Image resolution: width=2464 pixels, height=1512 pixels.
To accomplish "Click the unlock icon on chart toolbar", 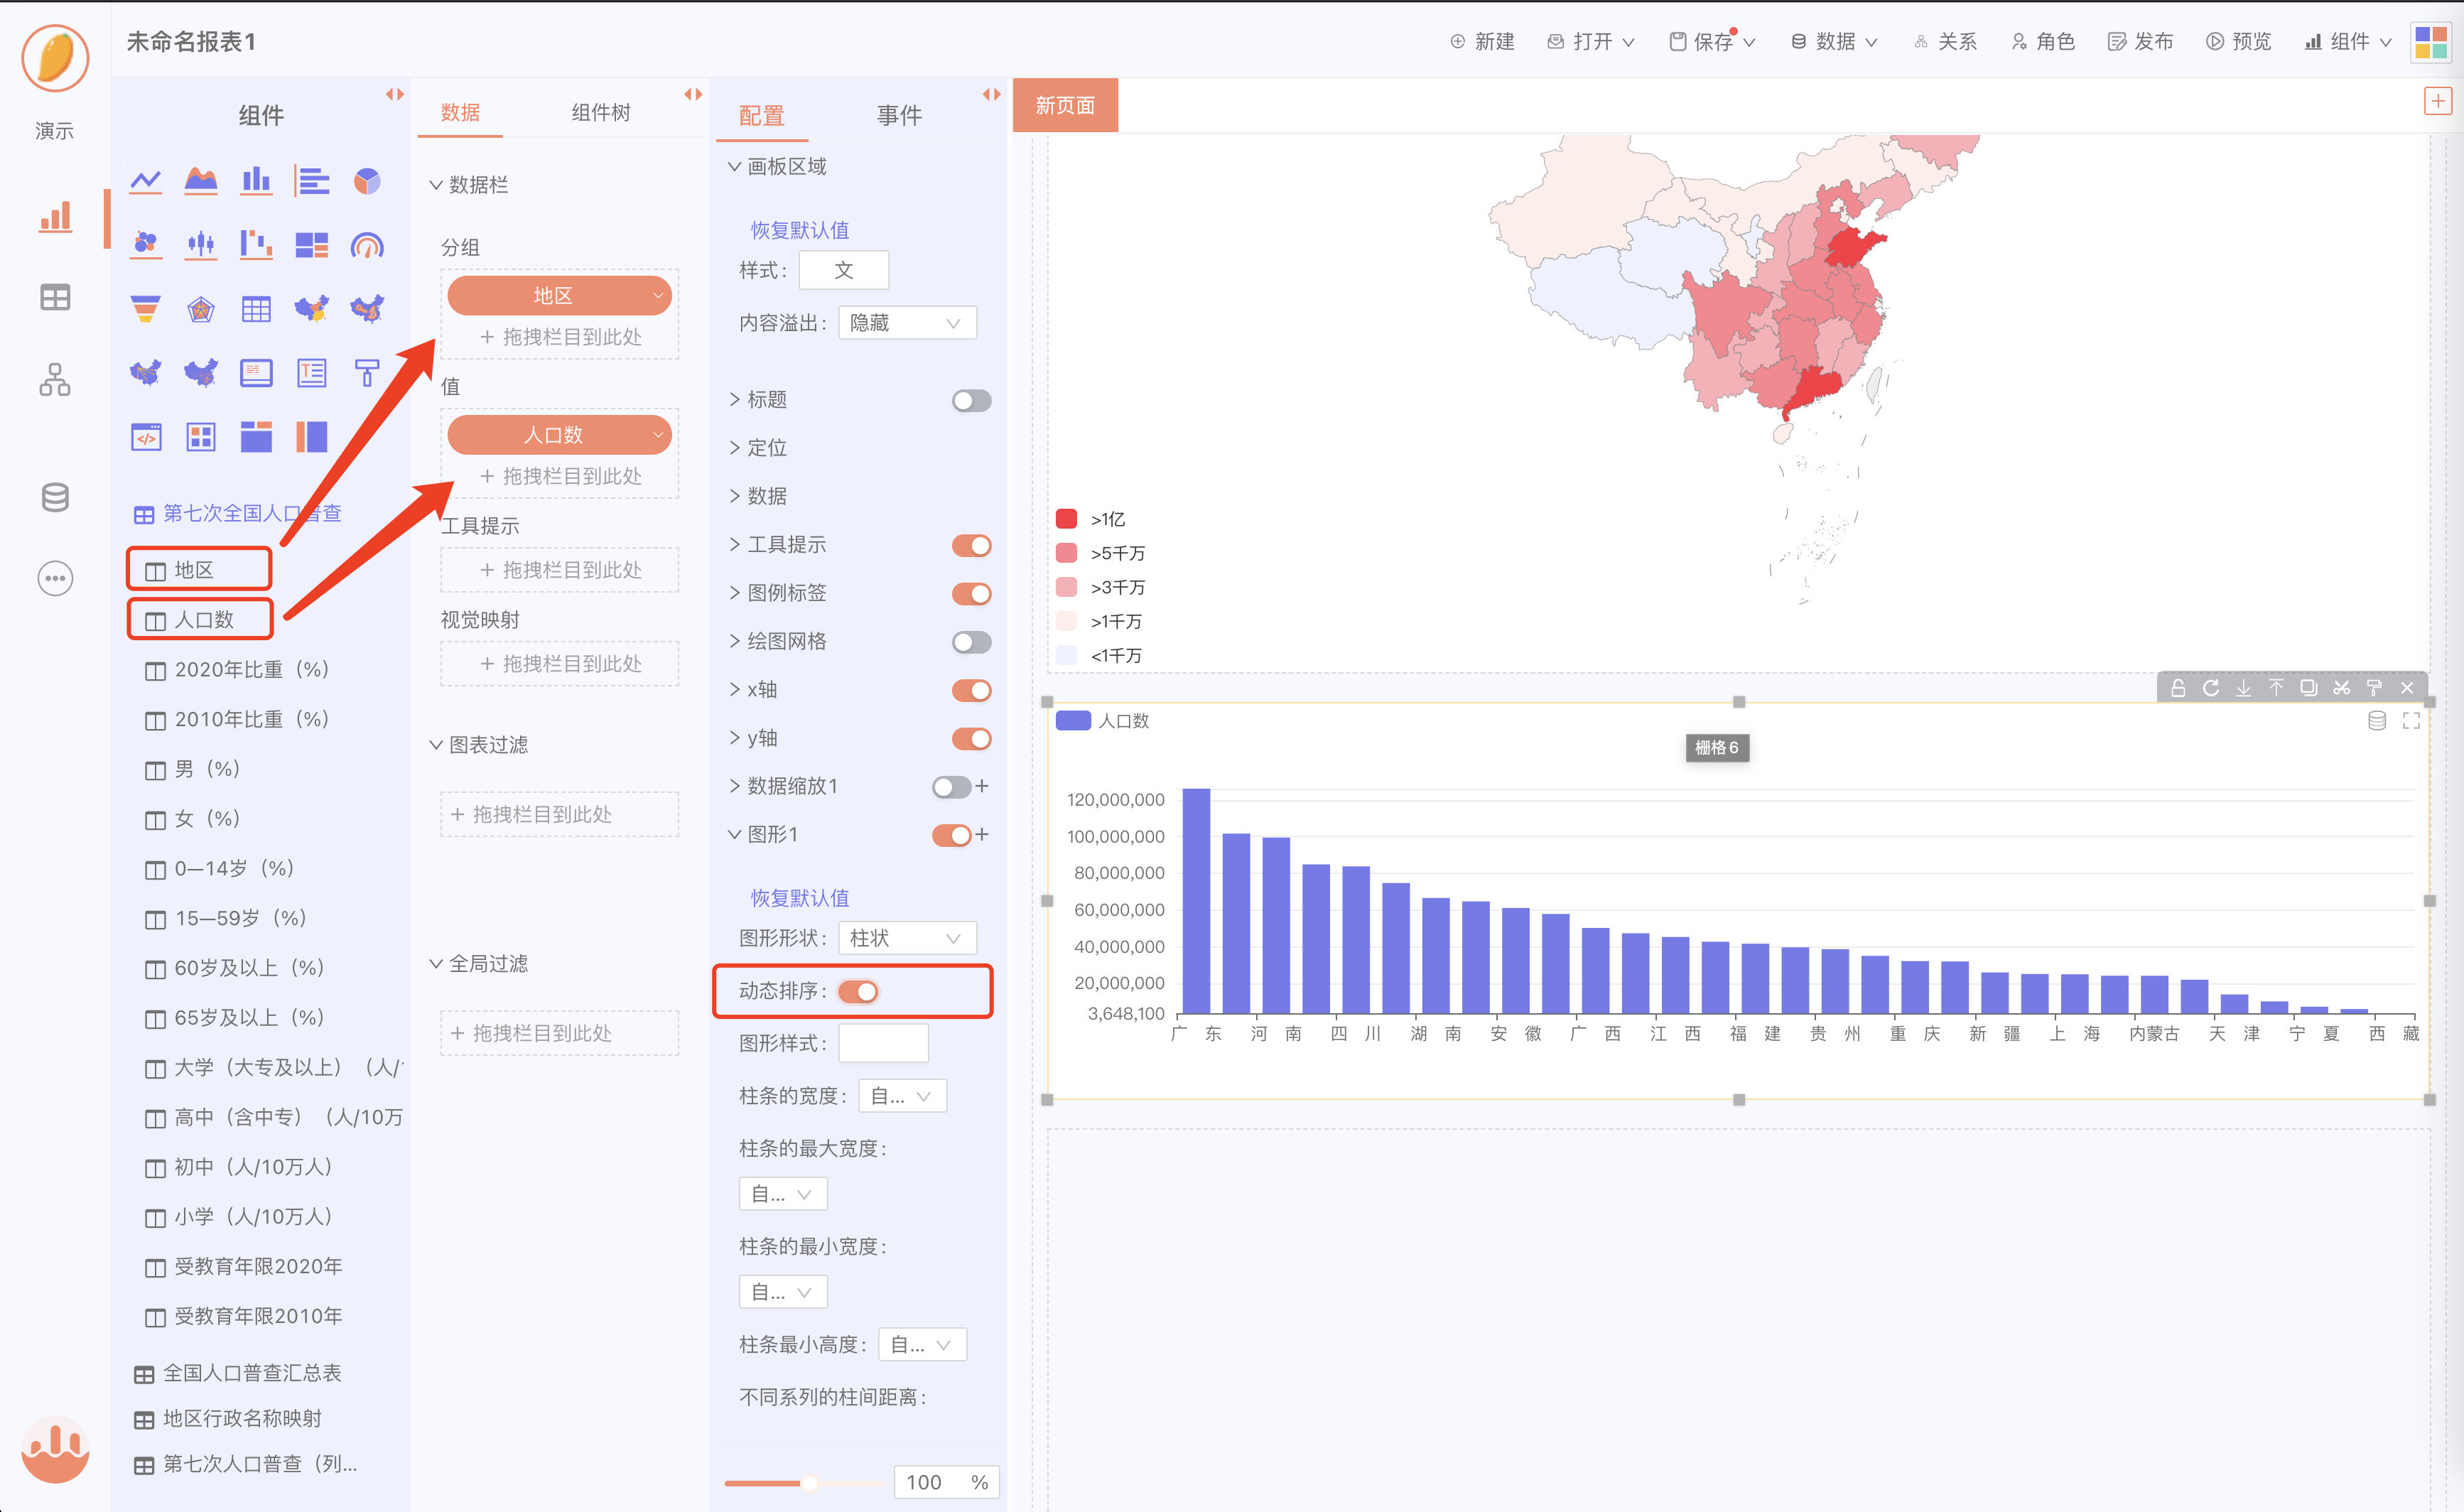I will pos(2178,688).
